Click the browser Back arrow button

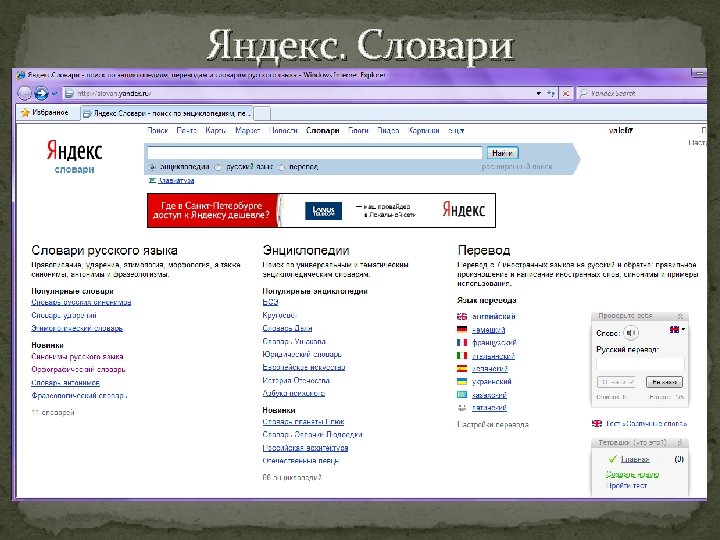click(24, 93)
